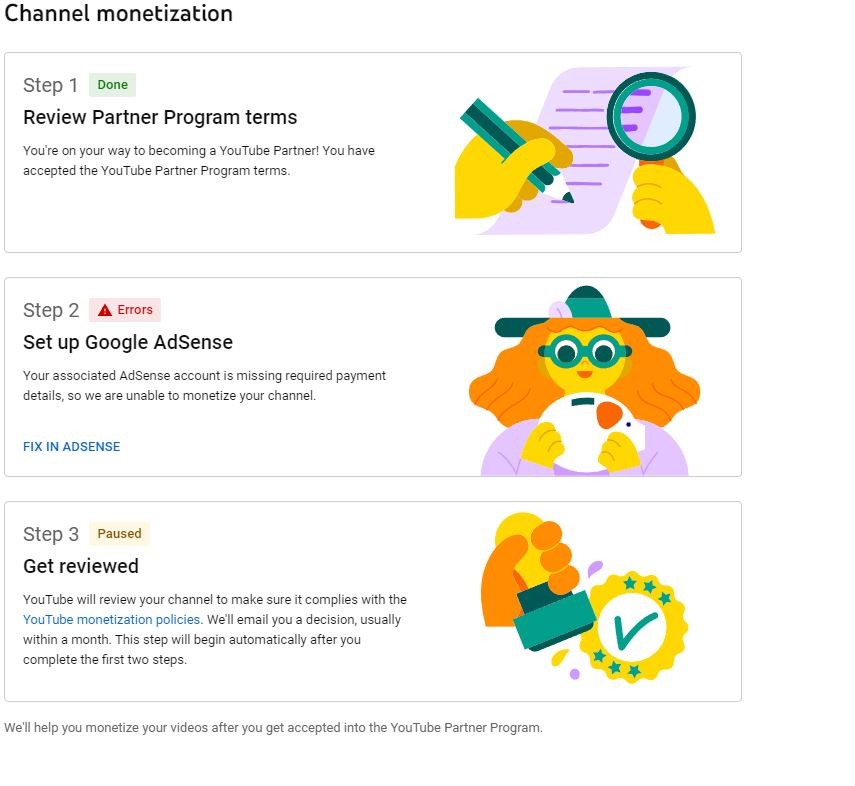Click the red warning triangle icon
The height and width of the screenshot is (786, 855).
point(105,310)
